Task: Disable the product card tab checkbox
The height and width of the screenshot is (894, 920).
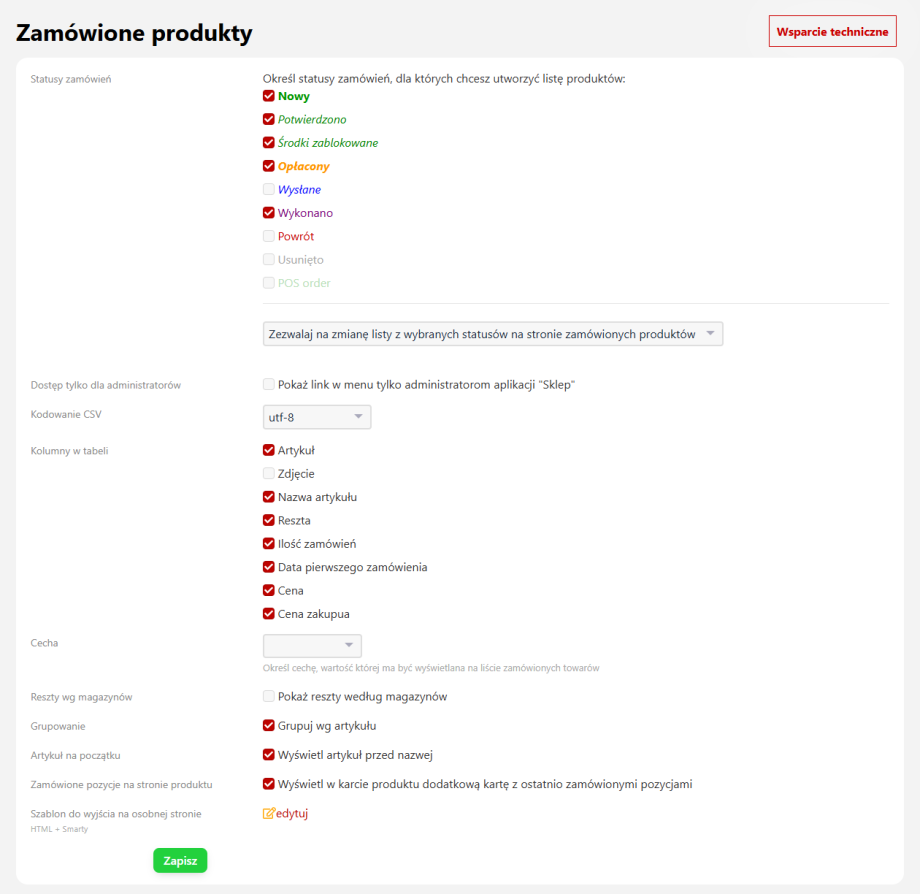Action: (x=268, y=785)
